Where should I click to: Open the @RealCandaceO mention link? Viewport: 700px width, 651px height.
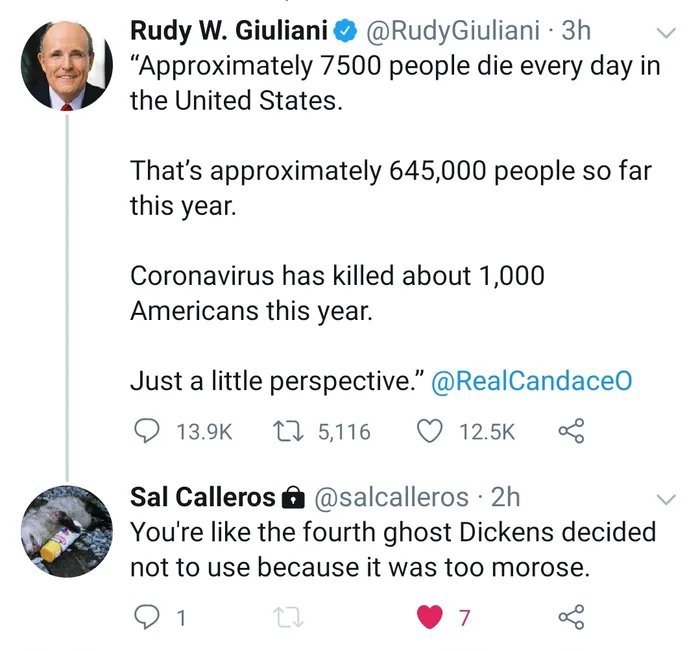coord(531,381)
